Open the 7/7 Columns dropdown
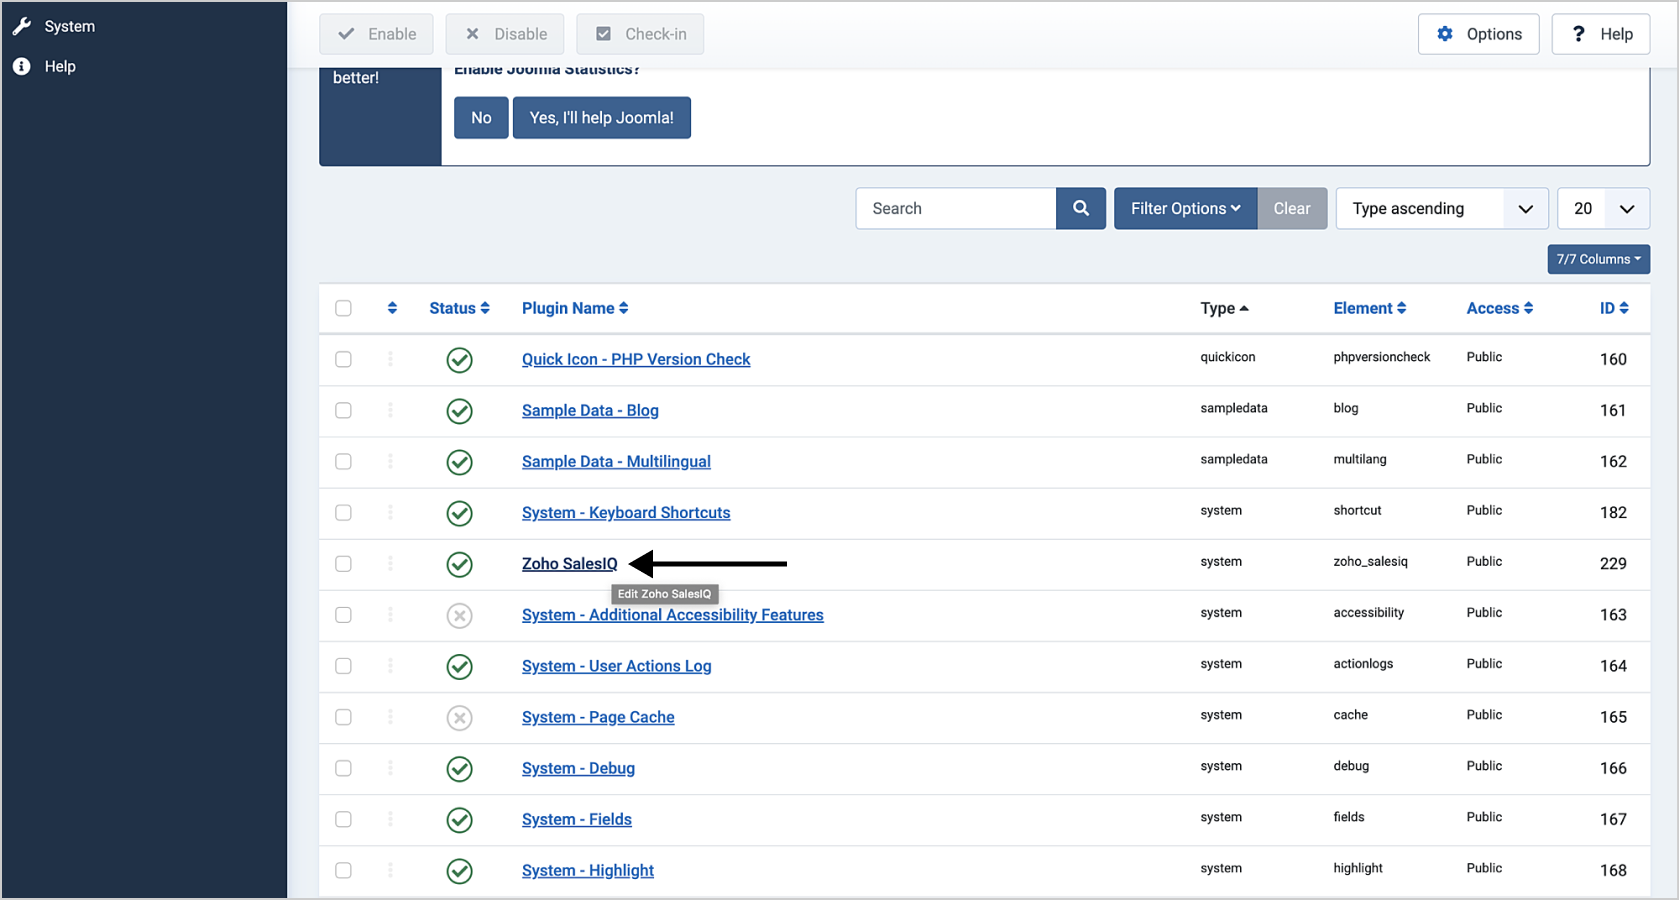 point(1598,259)
